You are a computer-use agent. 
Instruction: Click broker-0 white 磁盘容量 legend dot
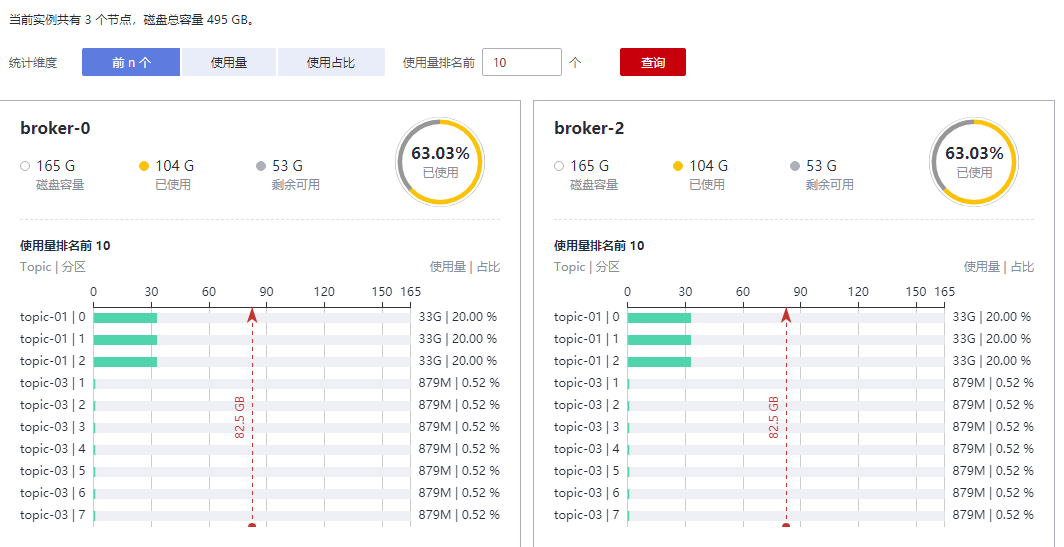click(25, 166)
